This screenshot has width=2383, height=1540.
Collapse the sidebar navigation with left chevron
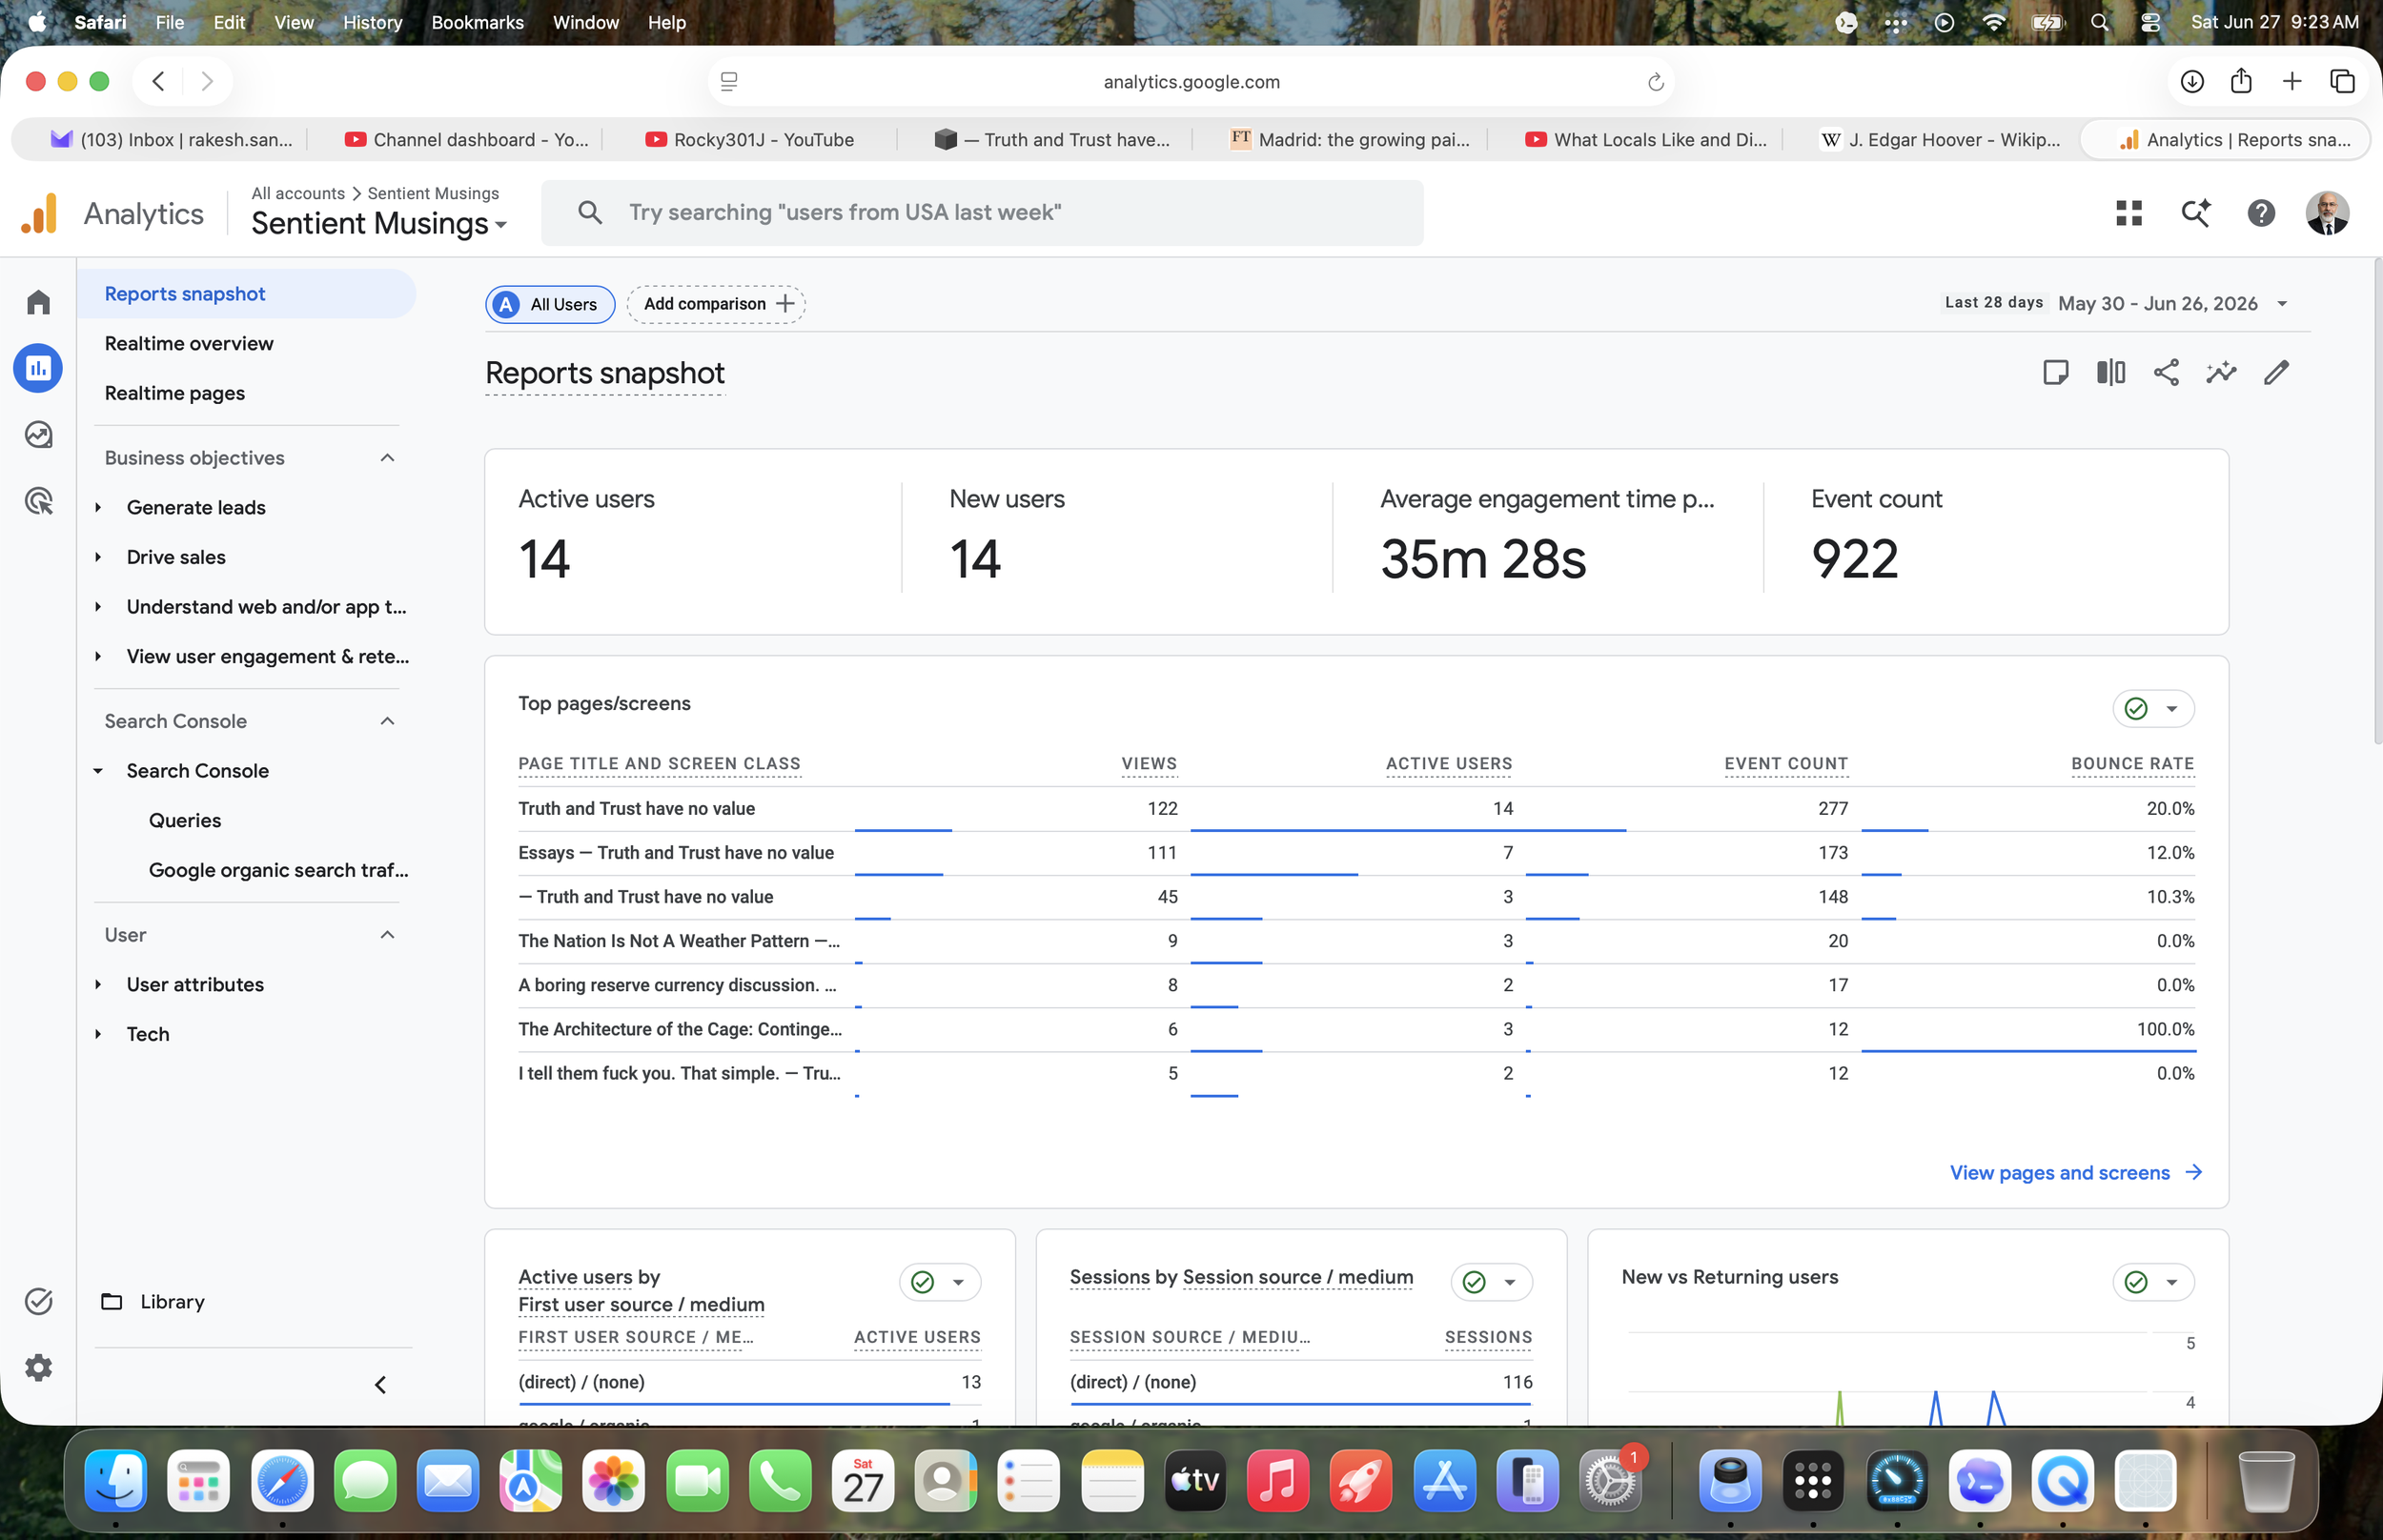pyautogui.click(x=380, y=1385)
